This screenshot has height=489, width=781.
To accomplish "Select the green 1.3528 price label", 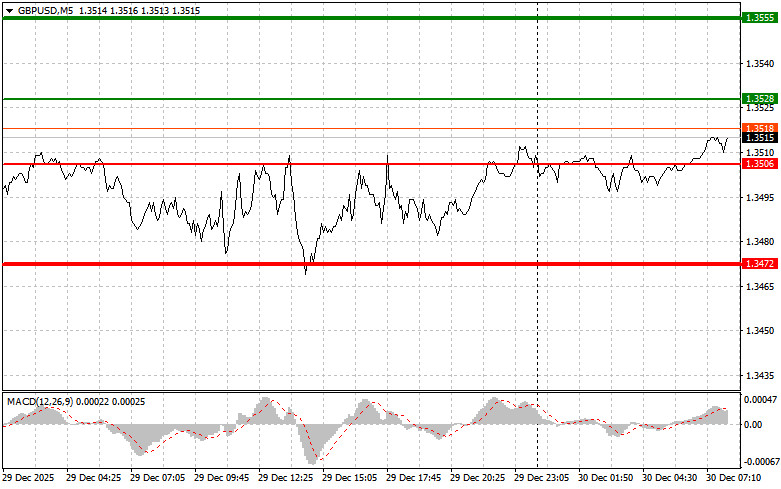I will point(756,99).
